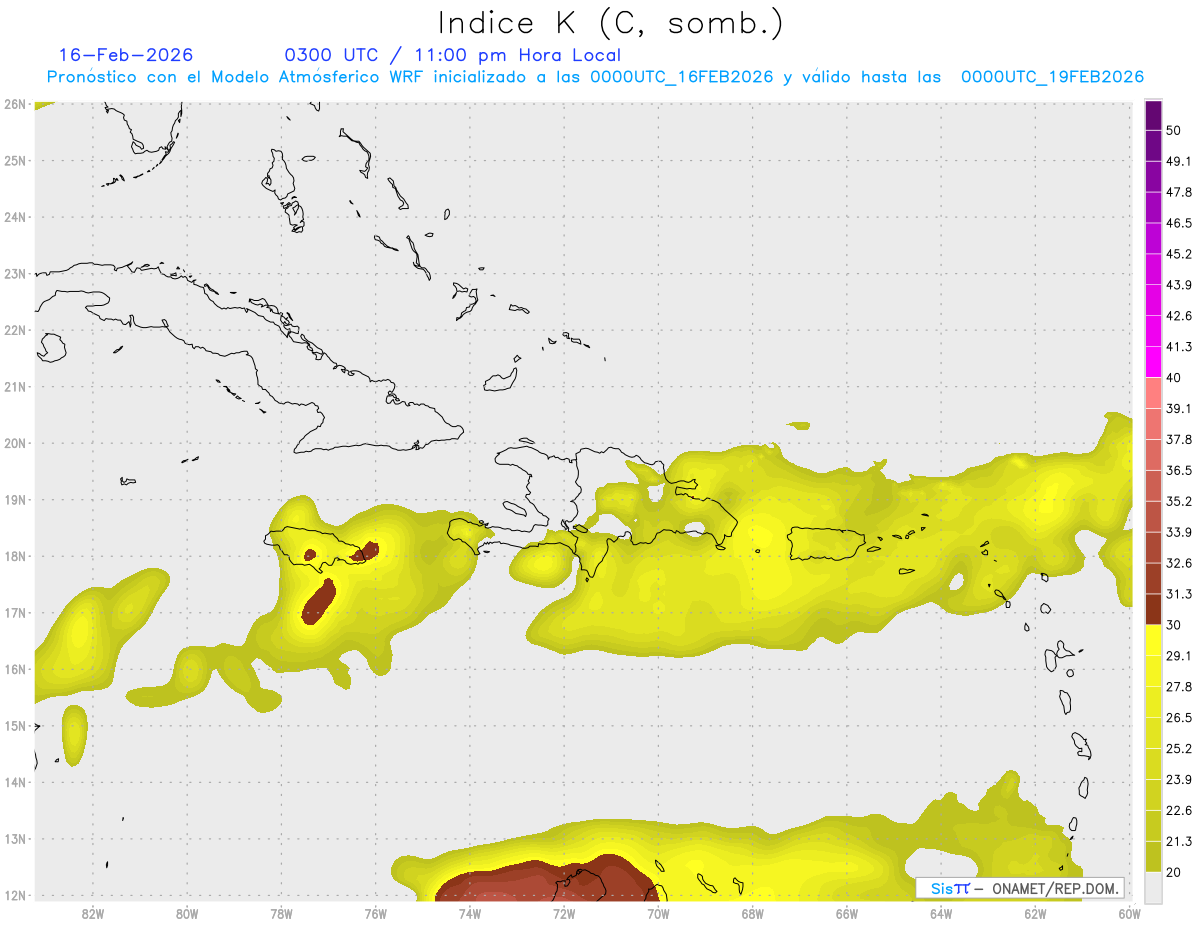The width and height of the screenshot is (1200, 927).
Task: Click the latitude label '24N'
Action: [x=14, y=217]
